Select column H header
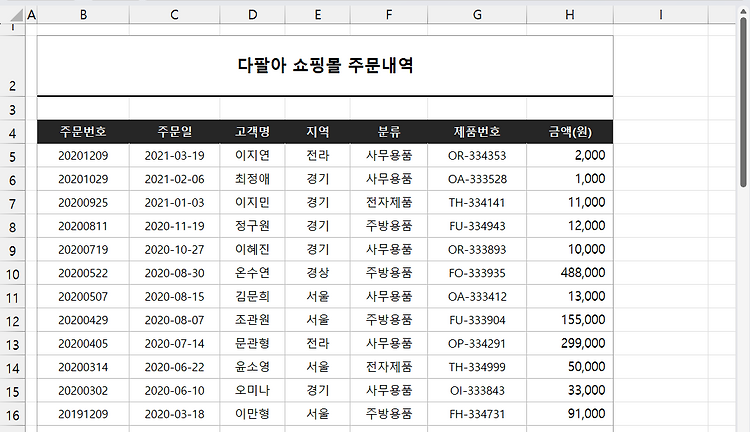 pyautogui.click(x=570, y=15)
